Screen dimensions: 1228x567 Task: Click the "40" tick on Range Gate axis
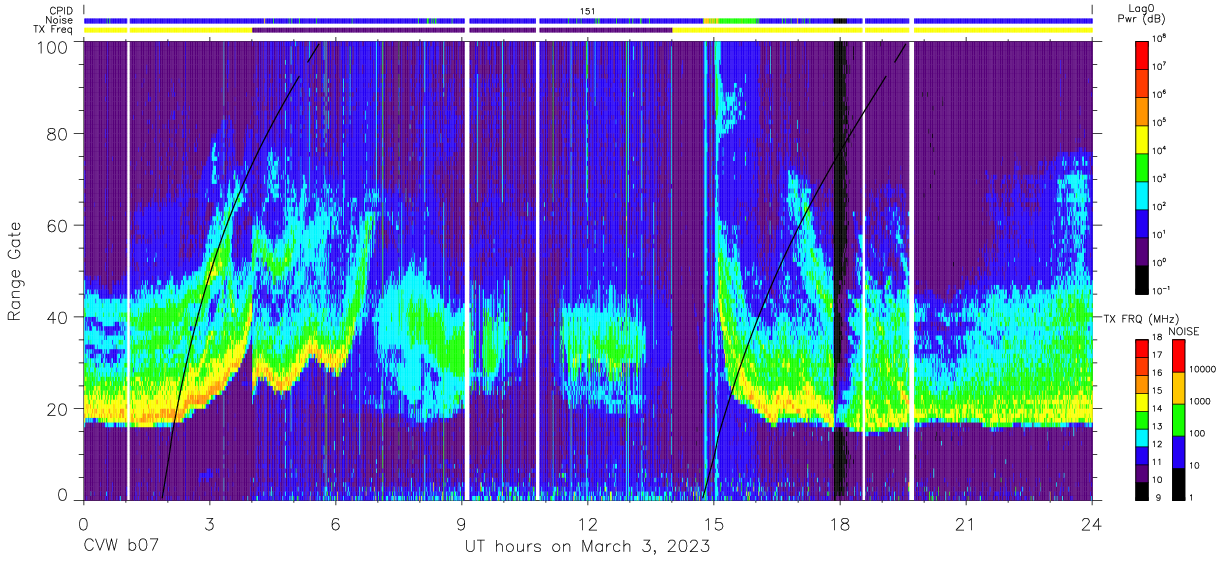(x=57, y=317)
